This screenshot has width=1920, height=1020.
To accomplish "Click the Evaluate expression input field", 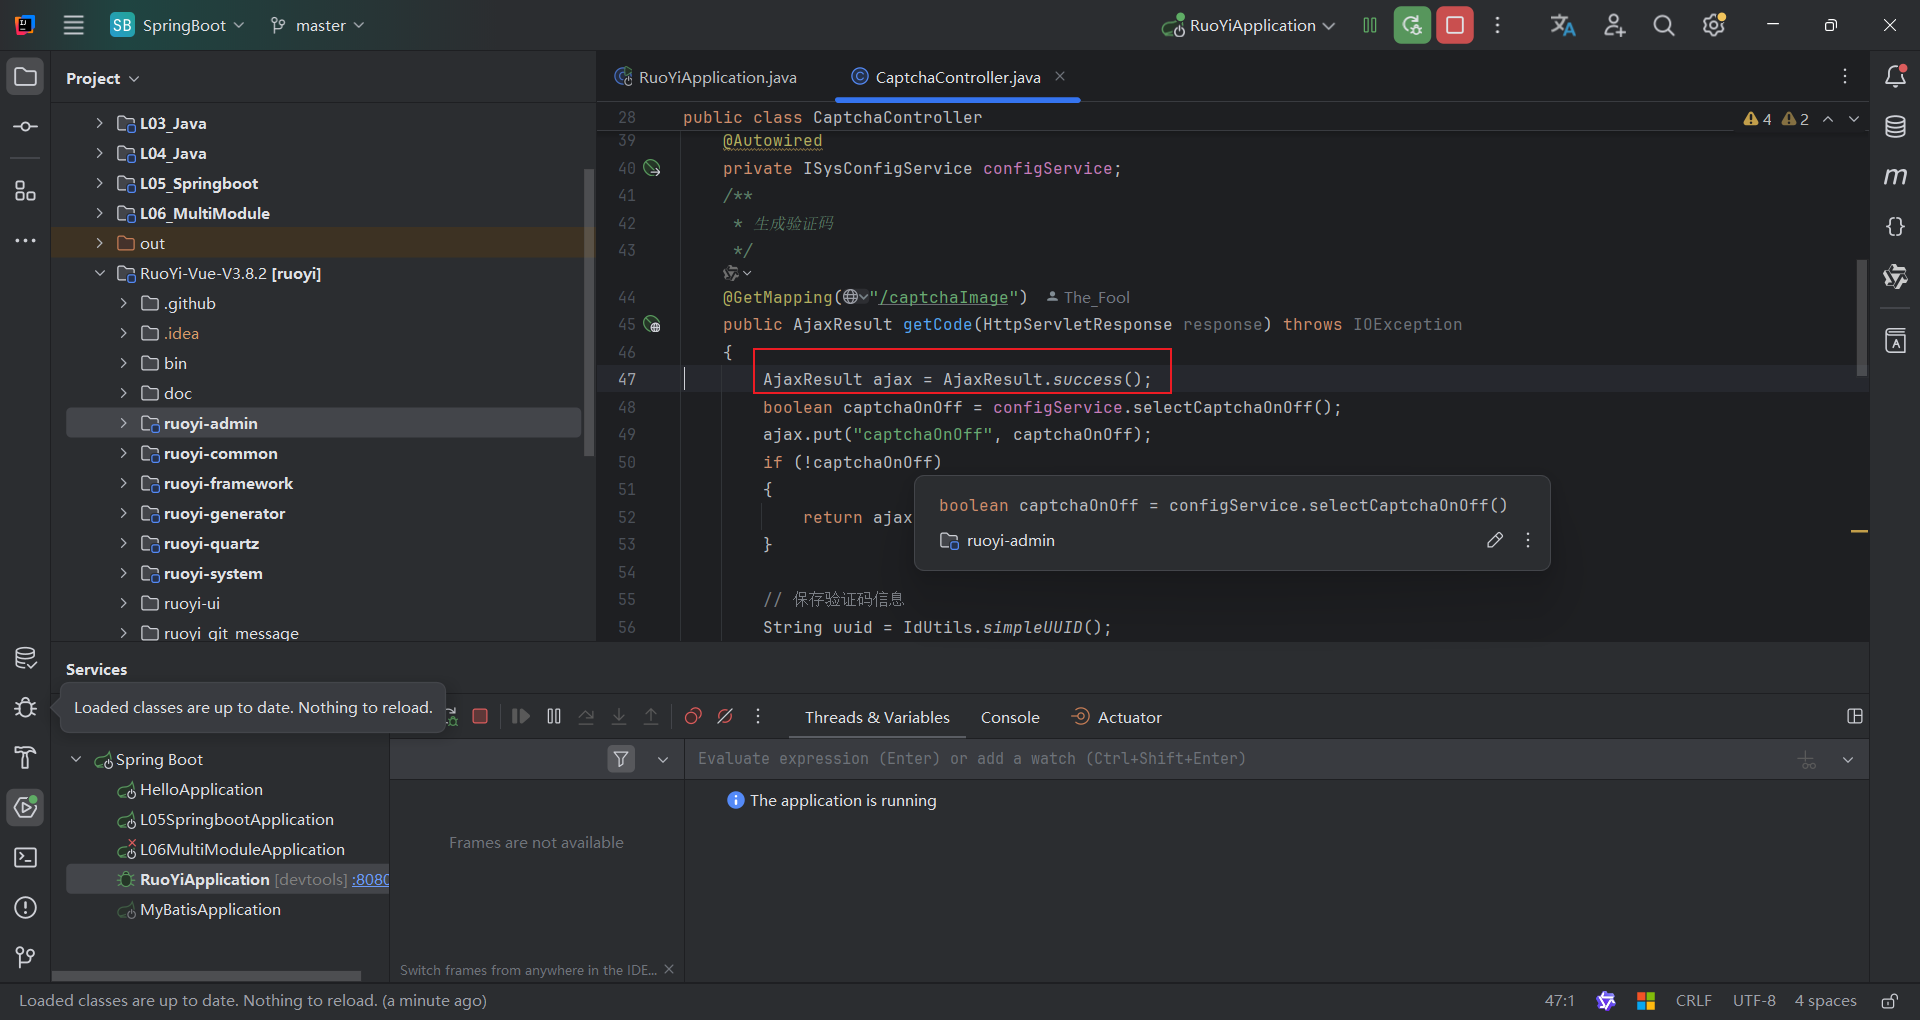I will click(1240, 759).
